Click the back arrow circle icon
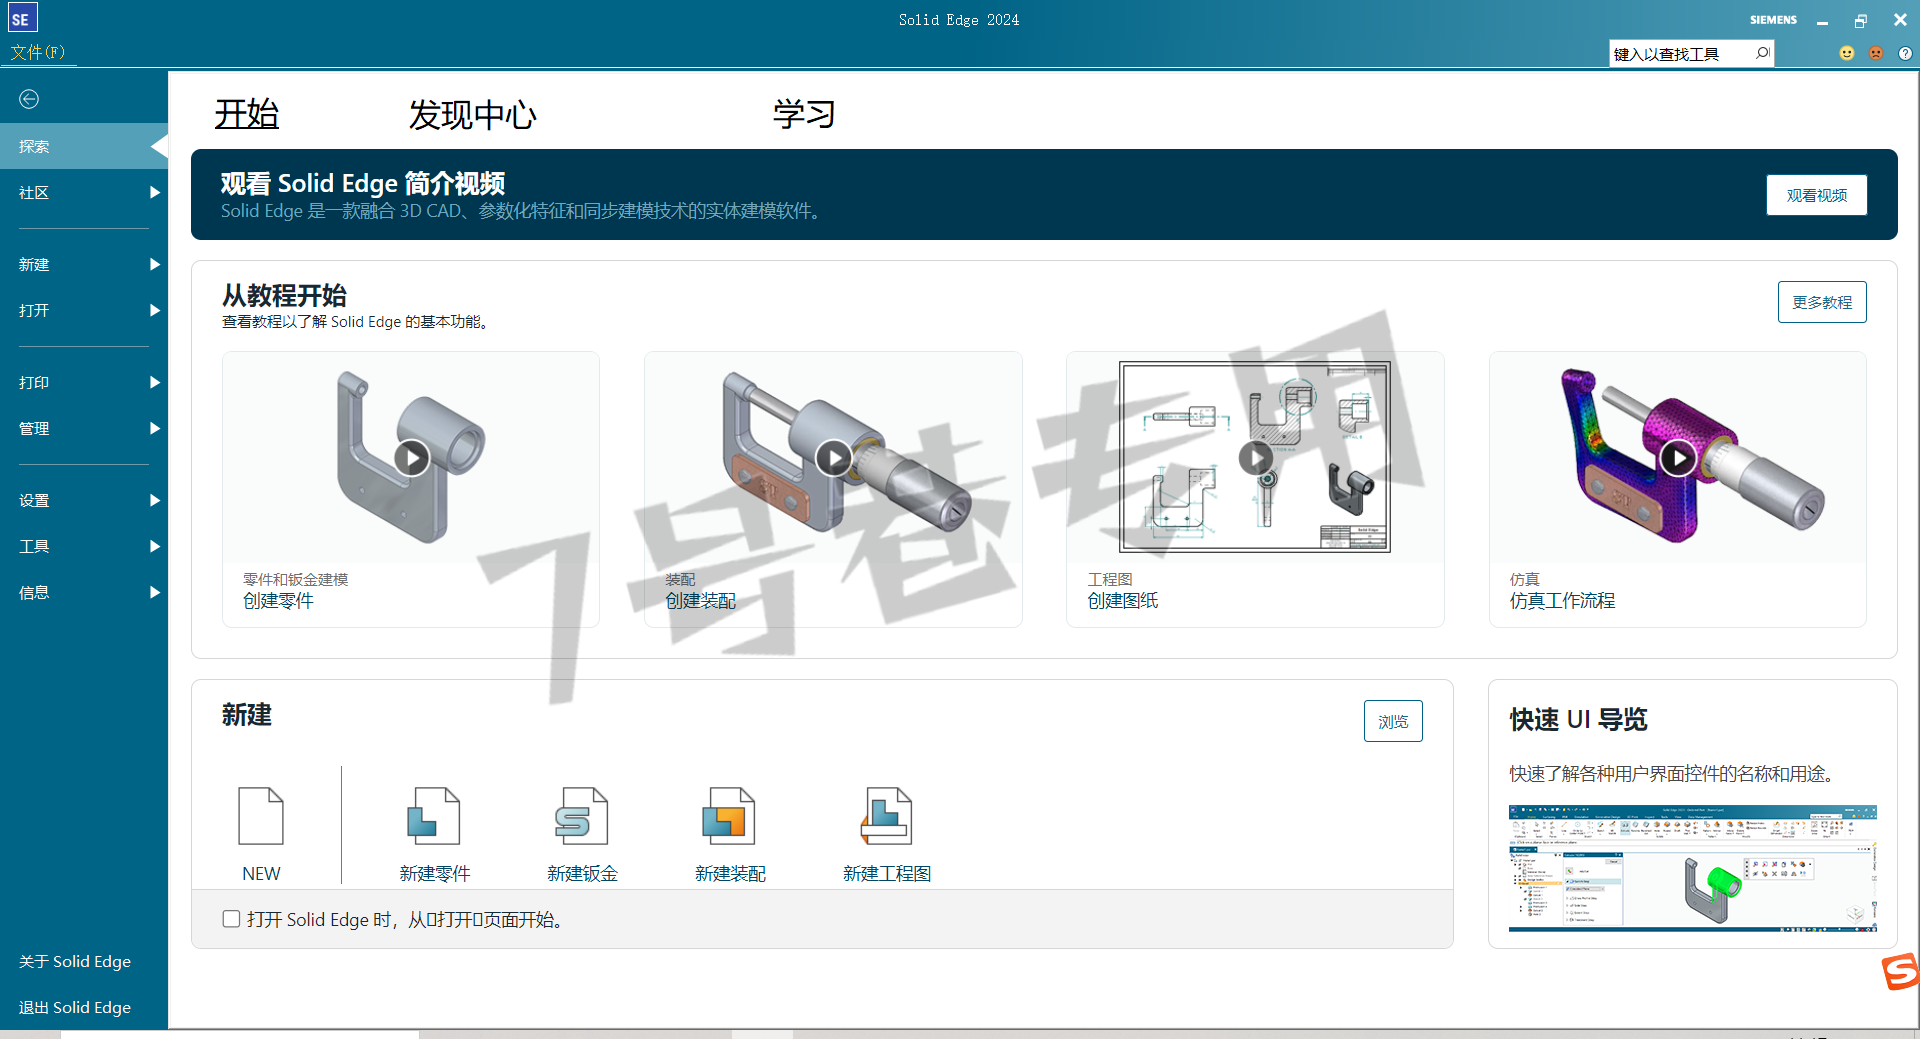The image size is (1920, 1039). point(29,99)
